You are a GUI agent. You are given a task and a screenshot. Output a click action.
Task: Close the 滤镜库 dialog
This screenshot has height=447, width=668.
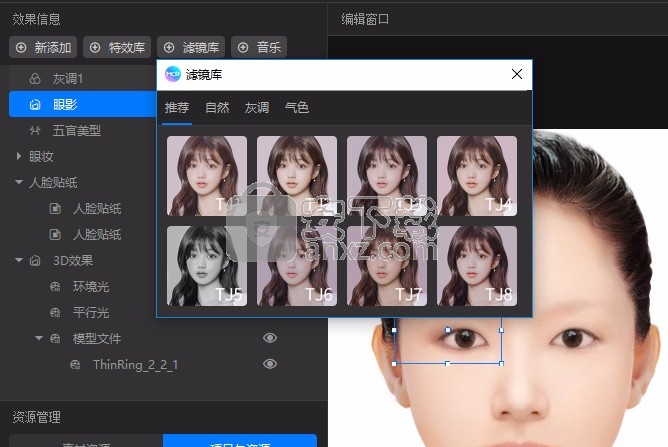517,74
